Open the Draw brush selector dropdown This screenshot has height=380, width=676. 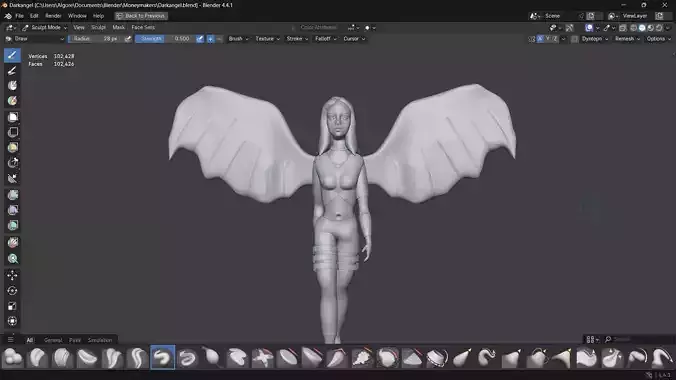tap(34, 39)
